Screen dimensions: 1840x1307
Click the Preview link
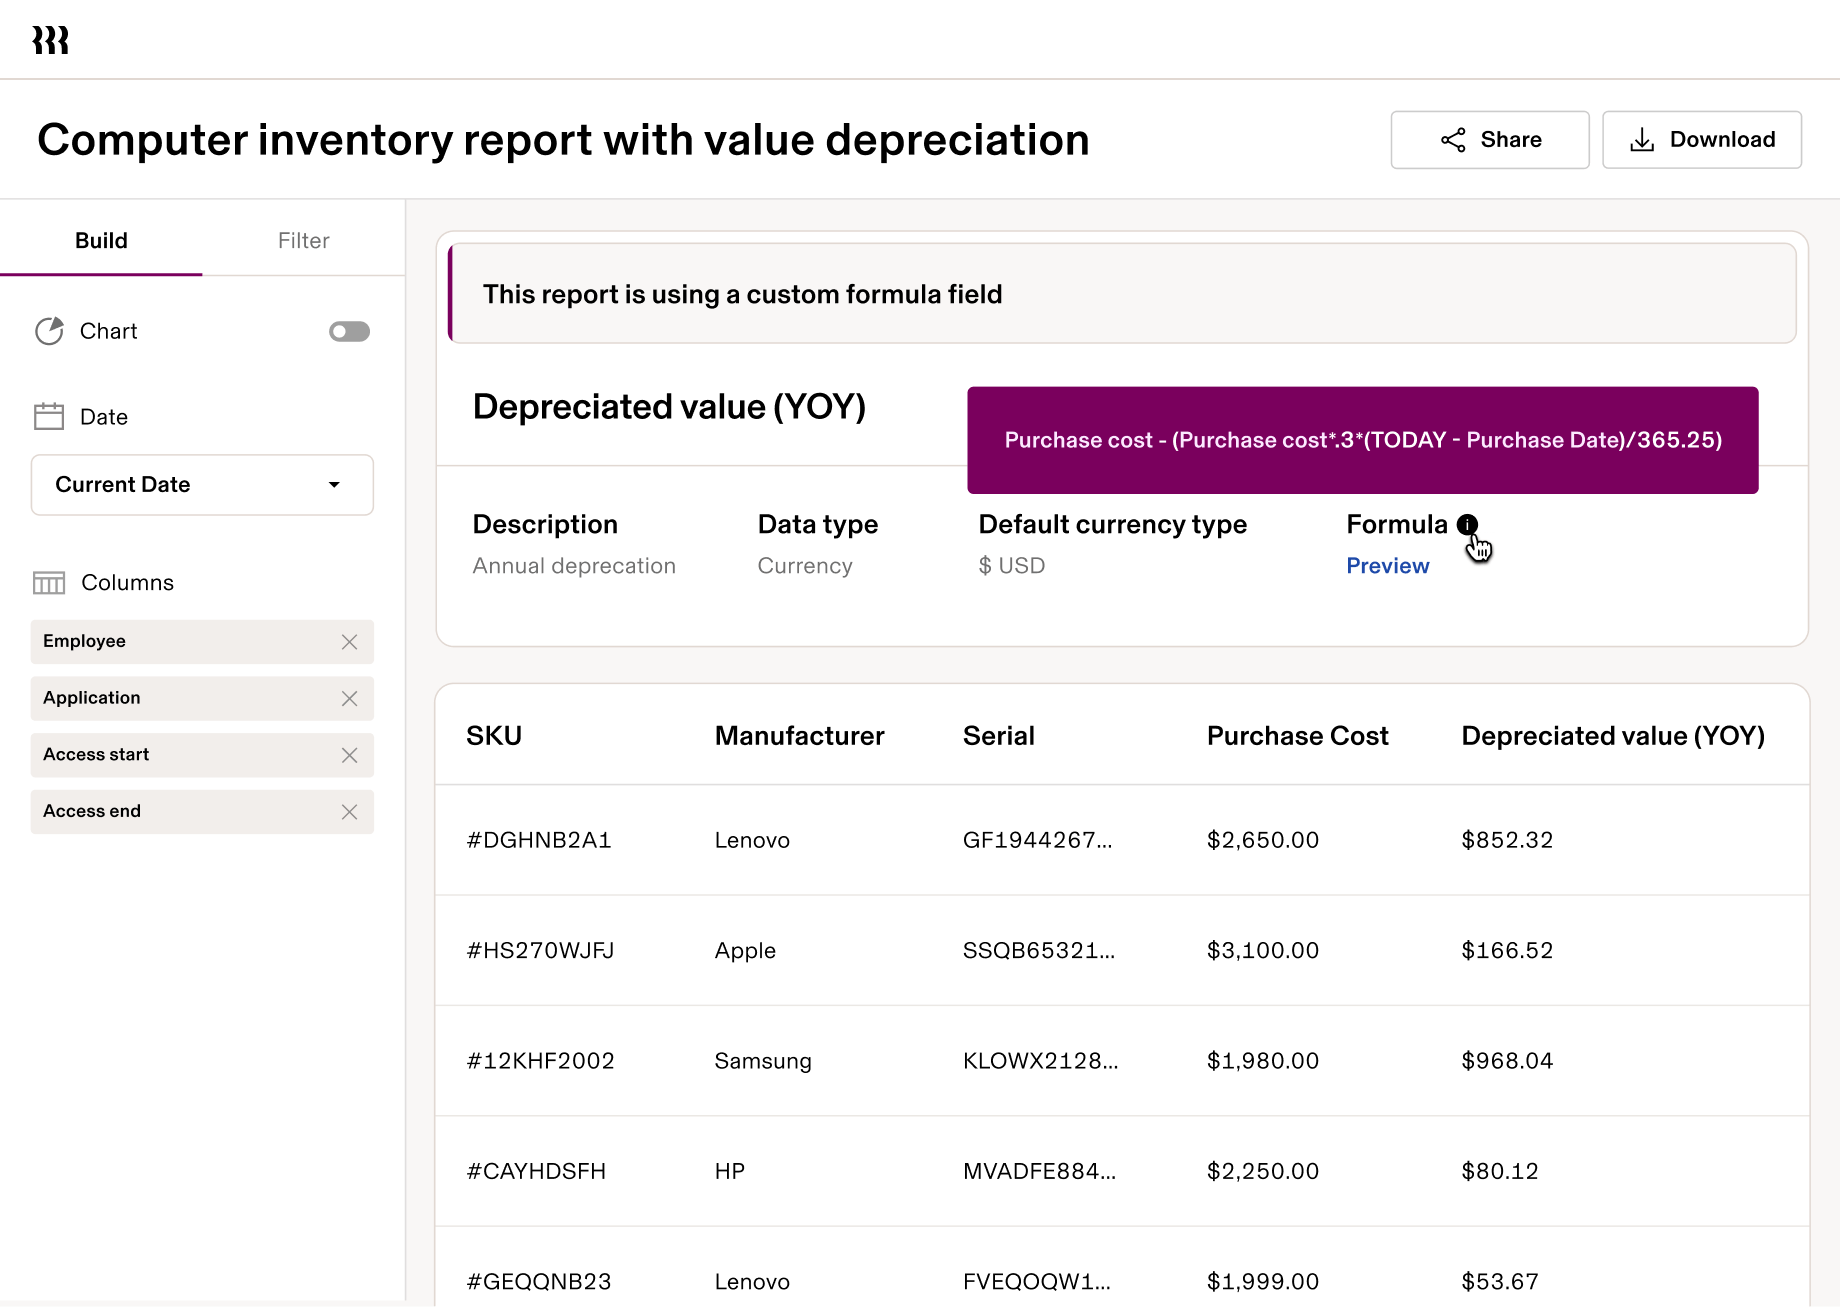[1387, 565]
